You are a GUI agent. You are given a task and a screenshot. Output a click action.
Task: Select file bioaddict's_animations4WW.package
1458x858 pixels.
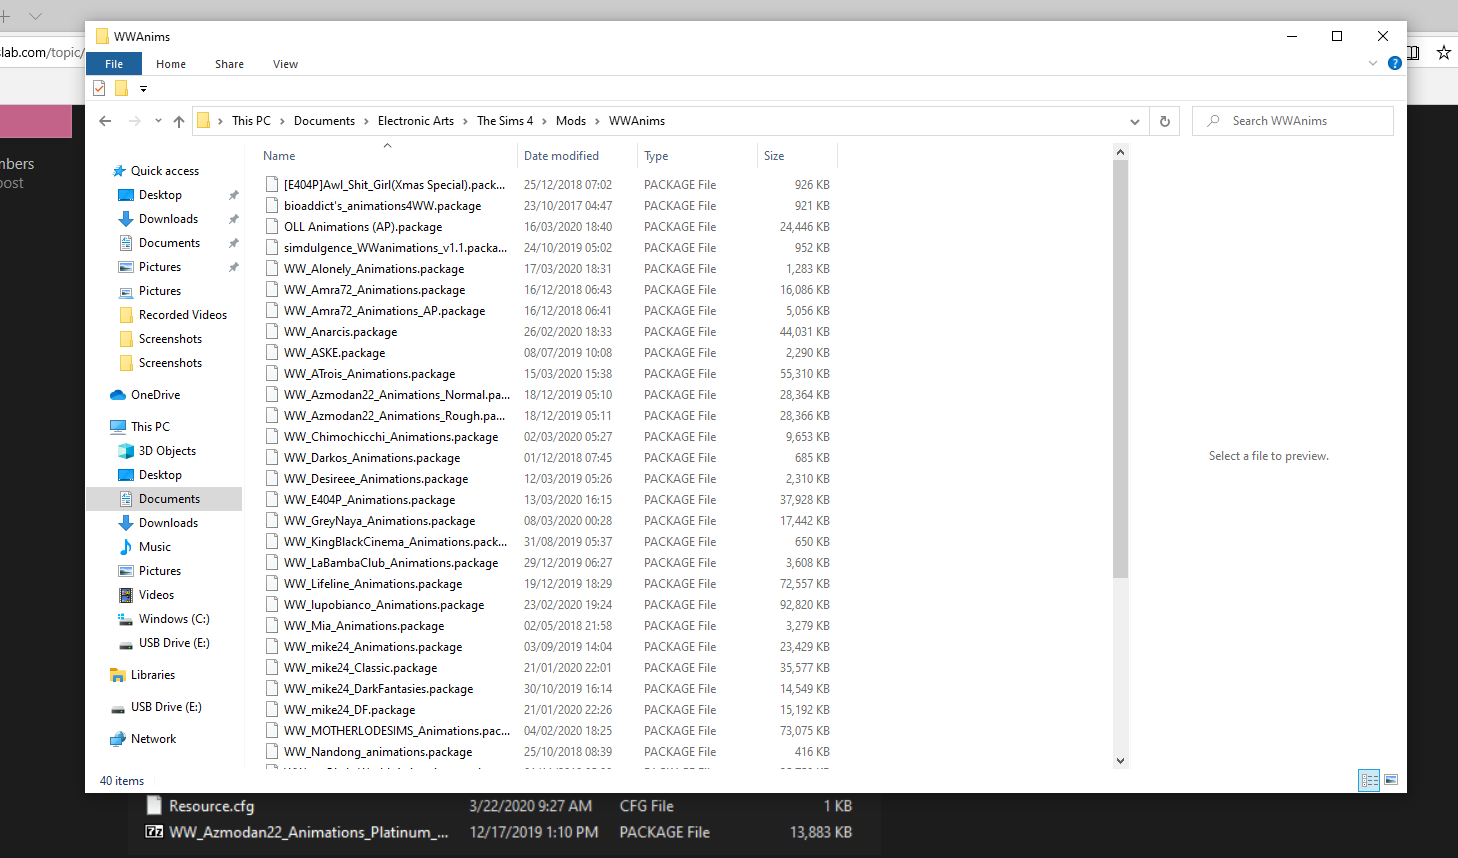[x=382, y=206]
